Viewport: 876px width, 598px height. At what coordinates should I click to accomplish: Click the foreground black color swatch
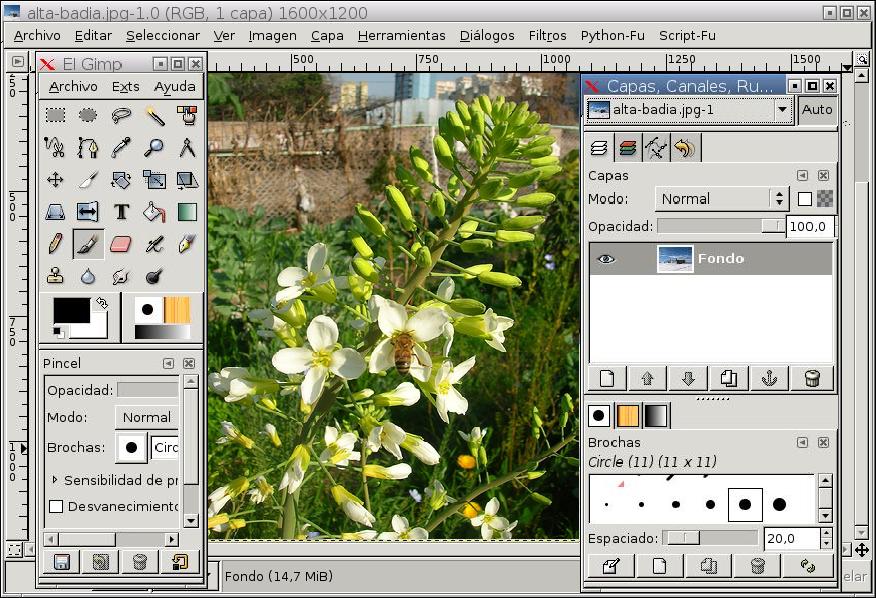(72, 310)
